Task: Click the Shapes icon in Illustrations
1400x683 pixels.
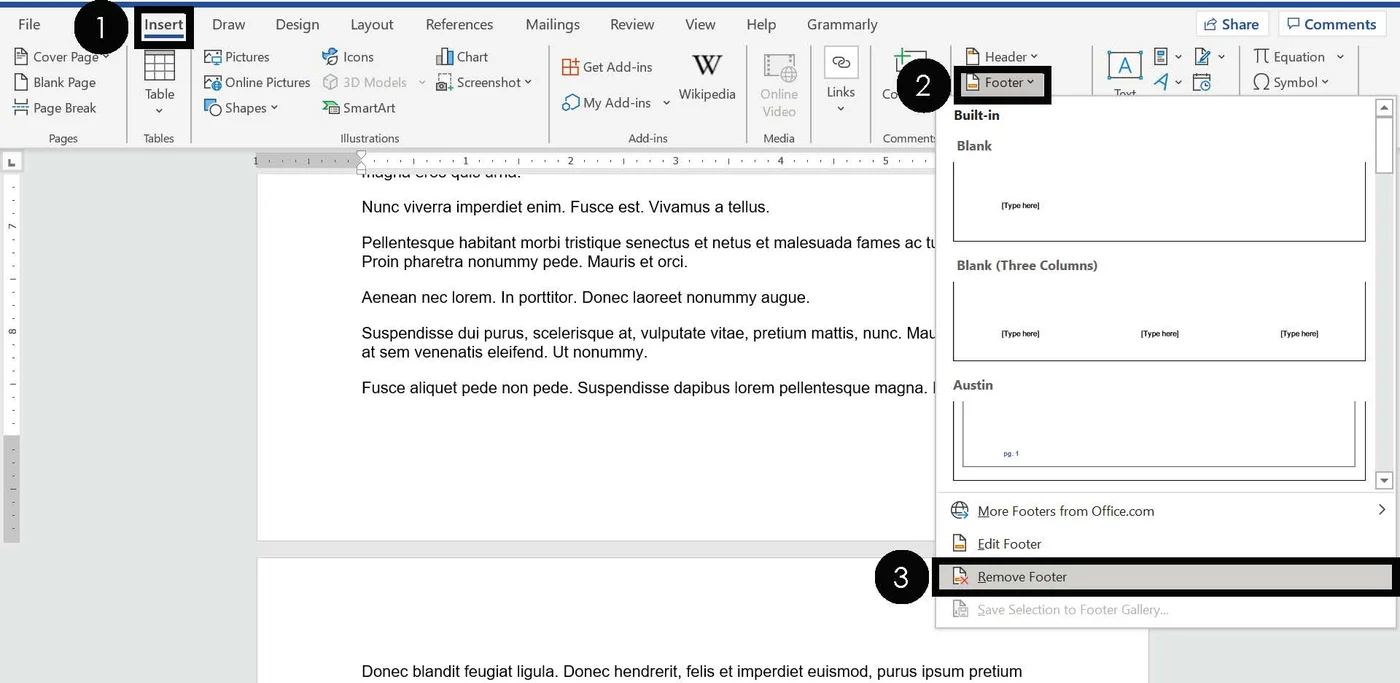Action: pos(212,108)
